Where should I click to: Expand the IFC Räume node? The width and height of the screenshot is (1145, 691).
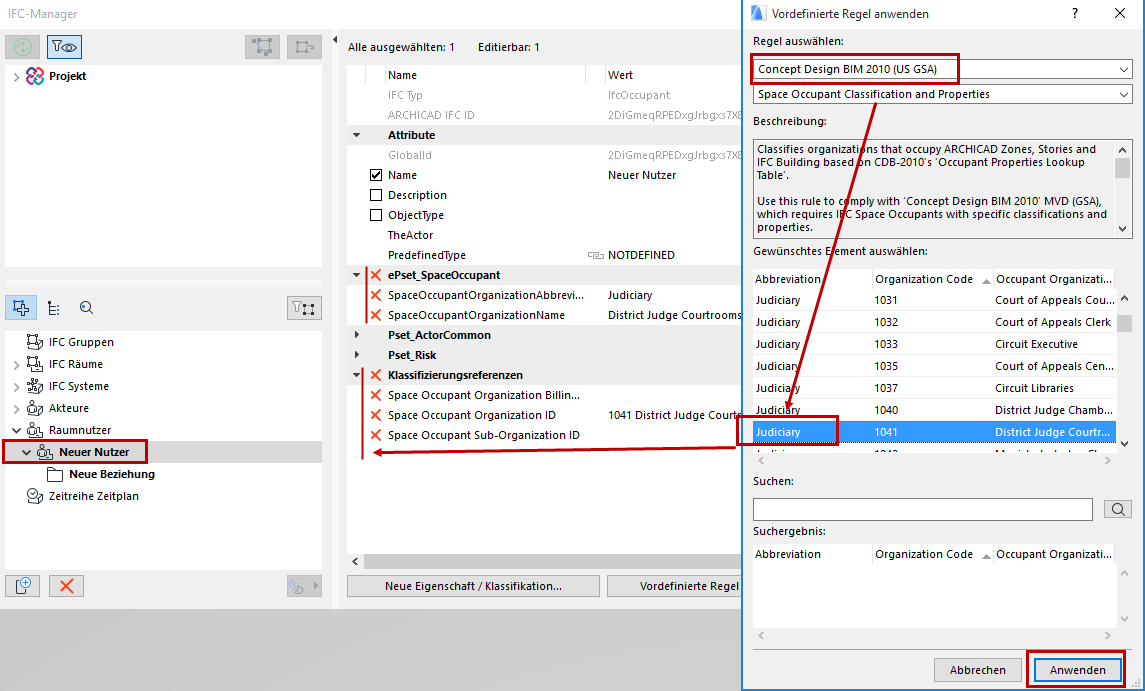(x=16, y=364)
